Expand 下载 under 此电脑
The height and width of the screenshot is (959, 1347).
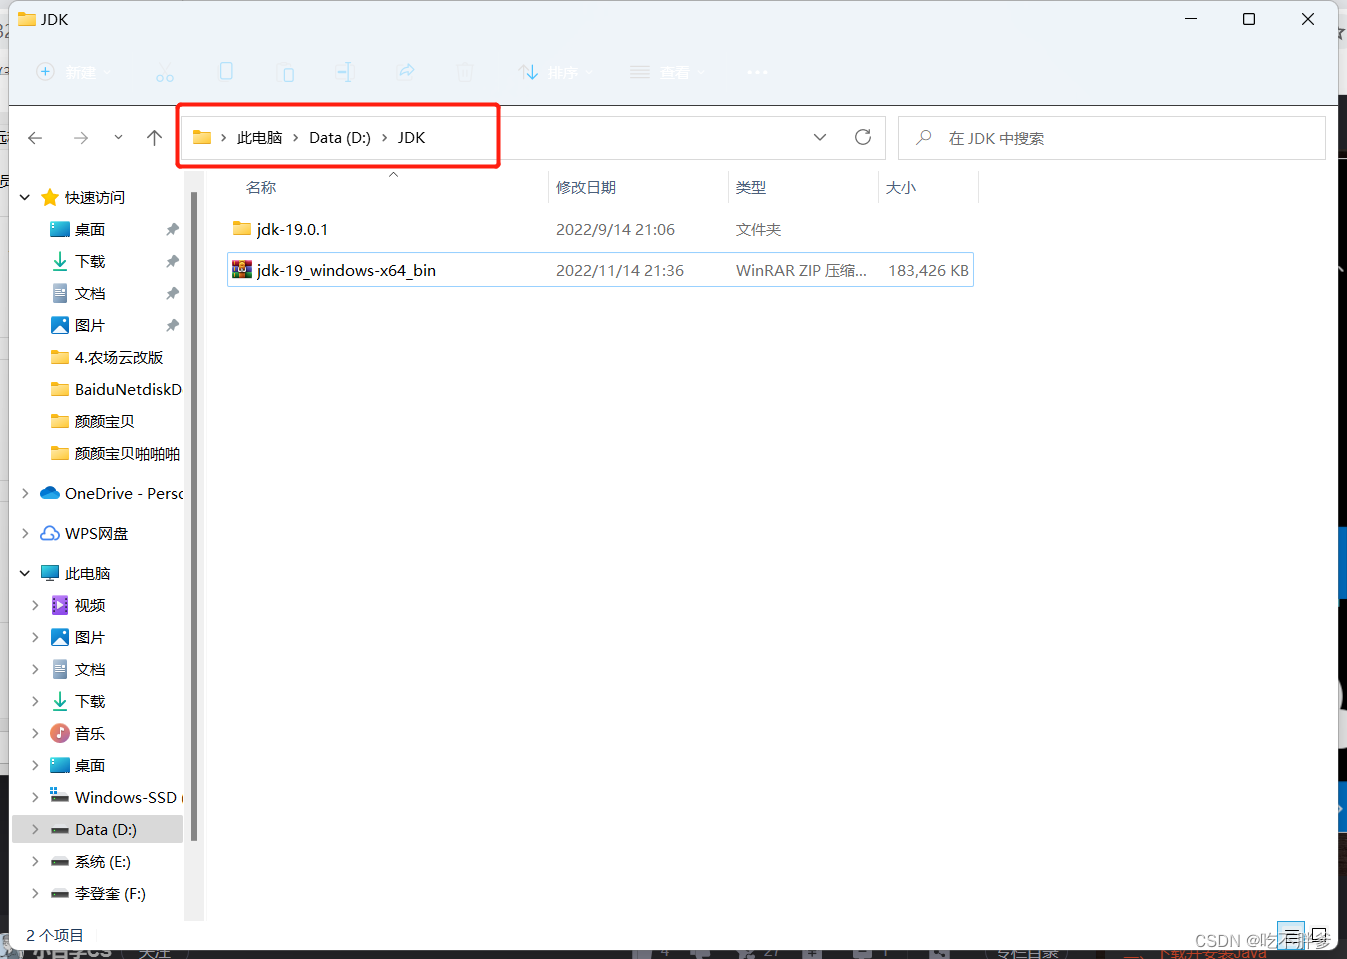tap(35, 701)
